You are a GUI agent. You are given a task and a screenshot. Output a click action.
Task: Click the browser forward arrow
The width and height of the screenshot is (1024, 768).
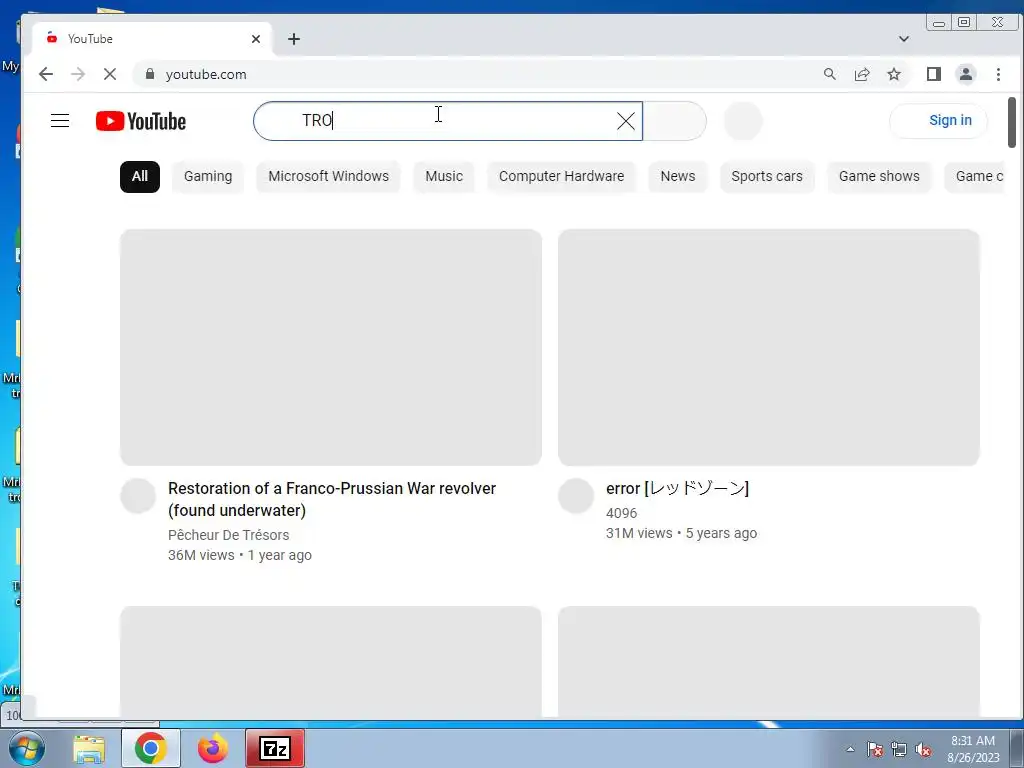click(78, 74)
